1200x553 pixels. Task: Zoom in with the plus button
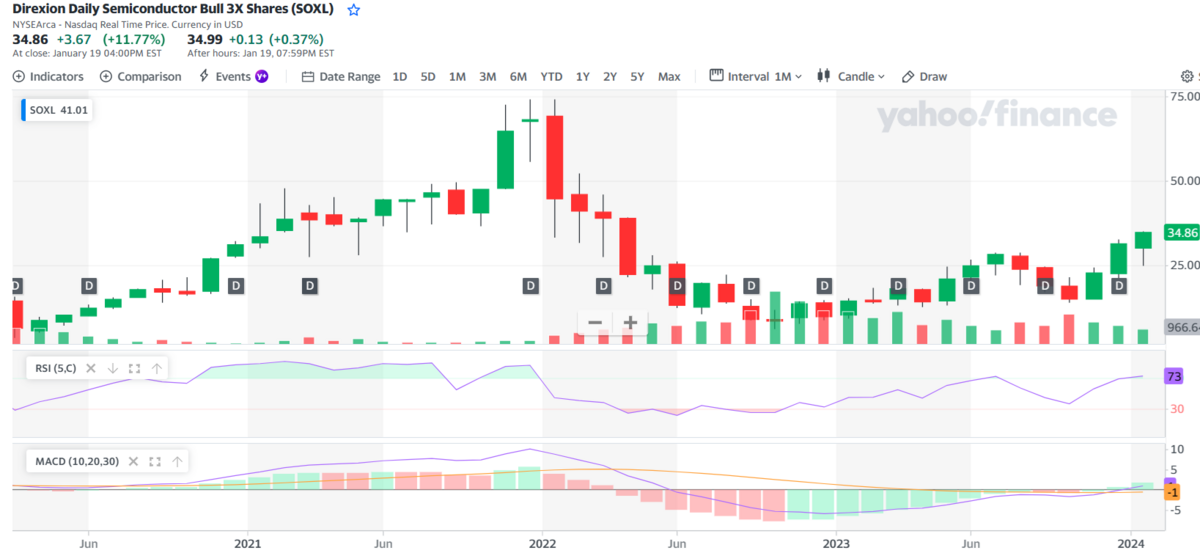[631, 322]
